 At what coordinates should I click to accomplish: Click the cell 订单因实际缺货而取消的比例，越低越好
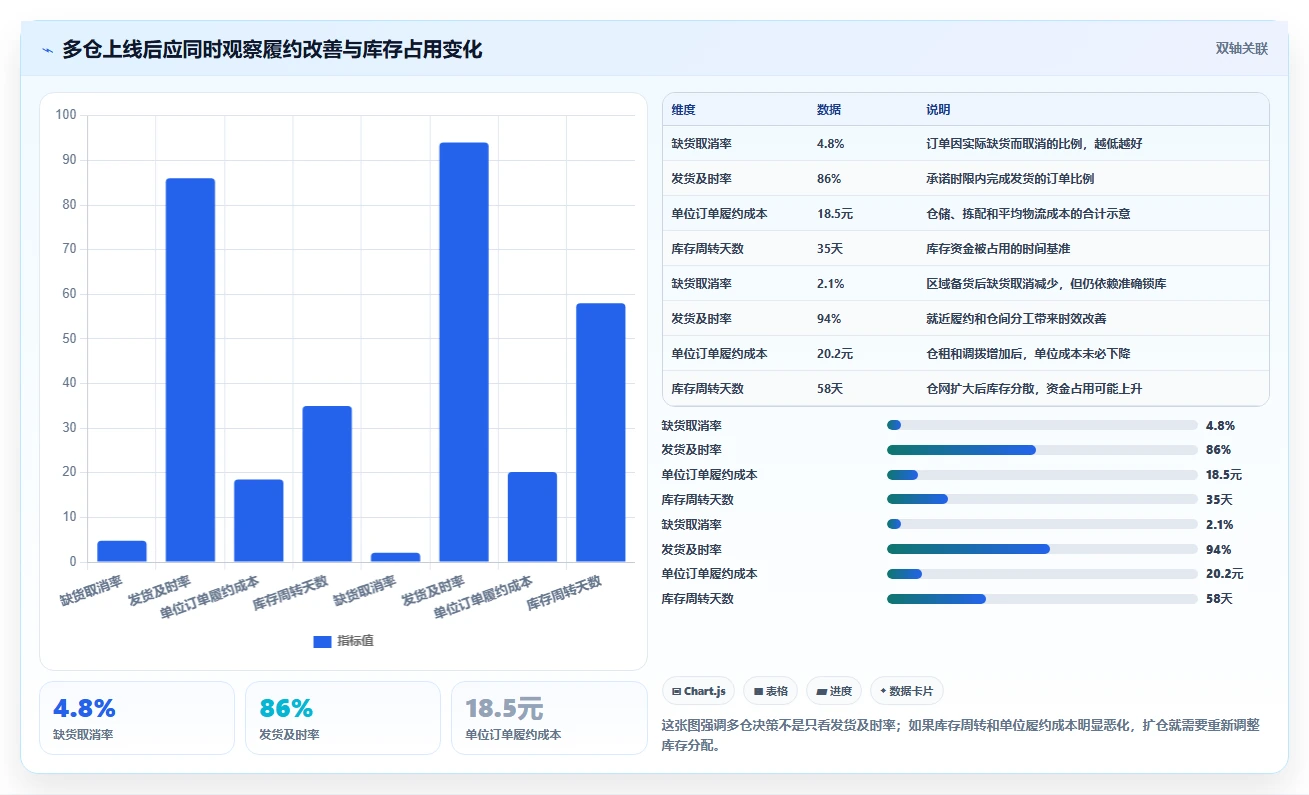click(x=1035, y=144)
